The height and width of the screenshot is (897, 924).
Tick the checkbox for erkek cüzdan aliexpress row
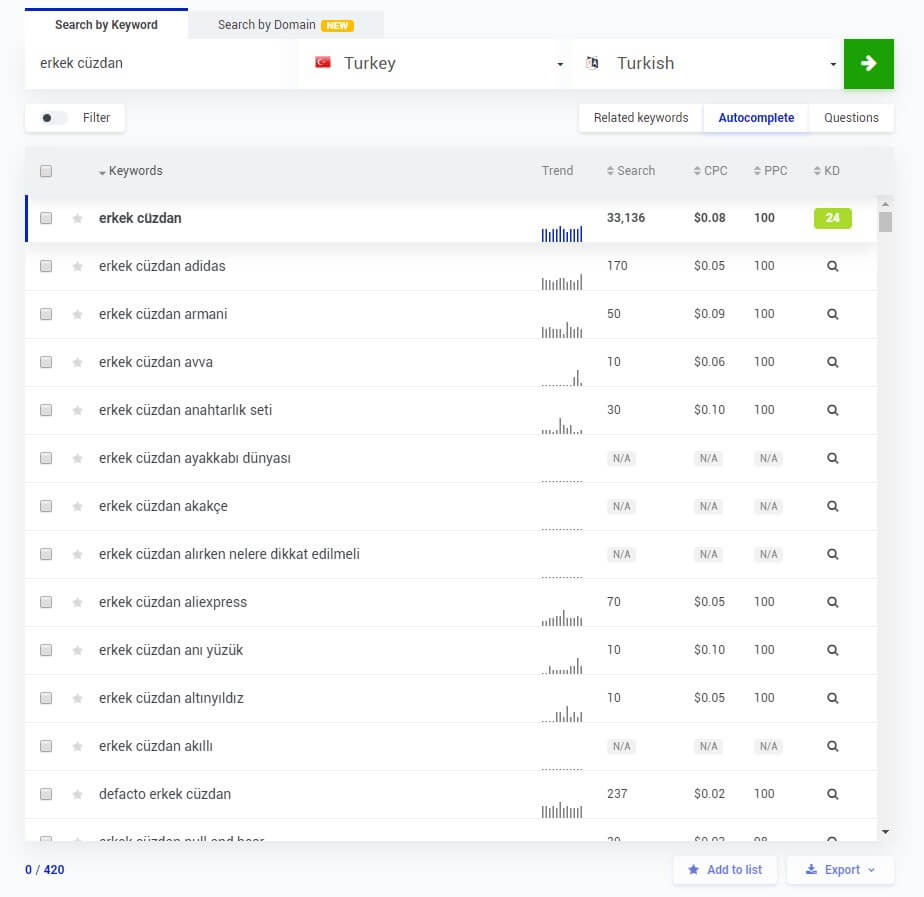(45, 602)
